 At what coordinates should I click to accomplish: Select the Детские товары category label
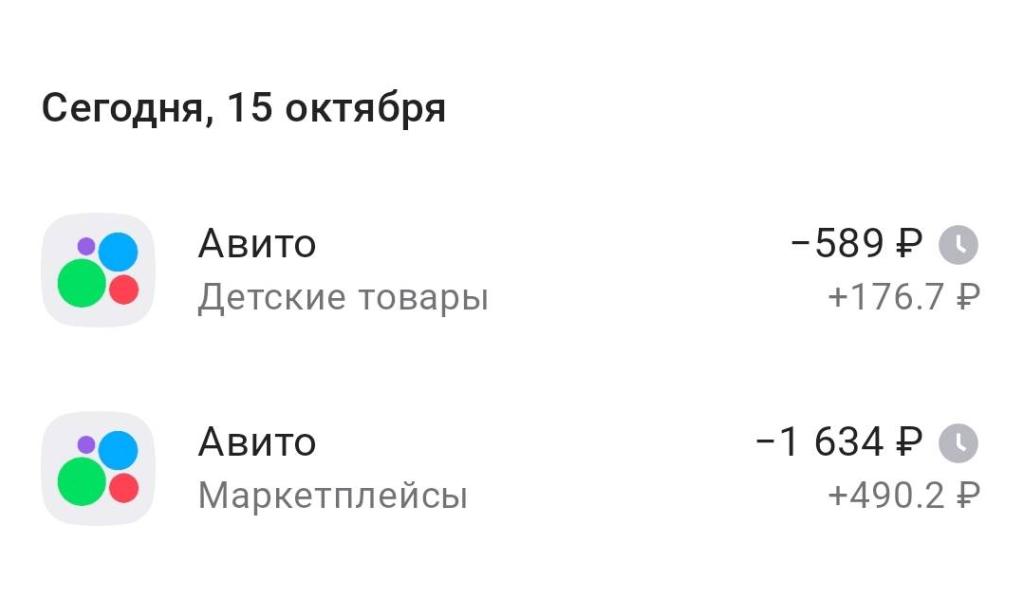[x=343, y=298]
